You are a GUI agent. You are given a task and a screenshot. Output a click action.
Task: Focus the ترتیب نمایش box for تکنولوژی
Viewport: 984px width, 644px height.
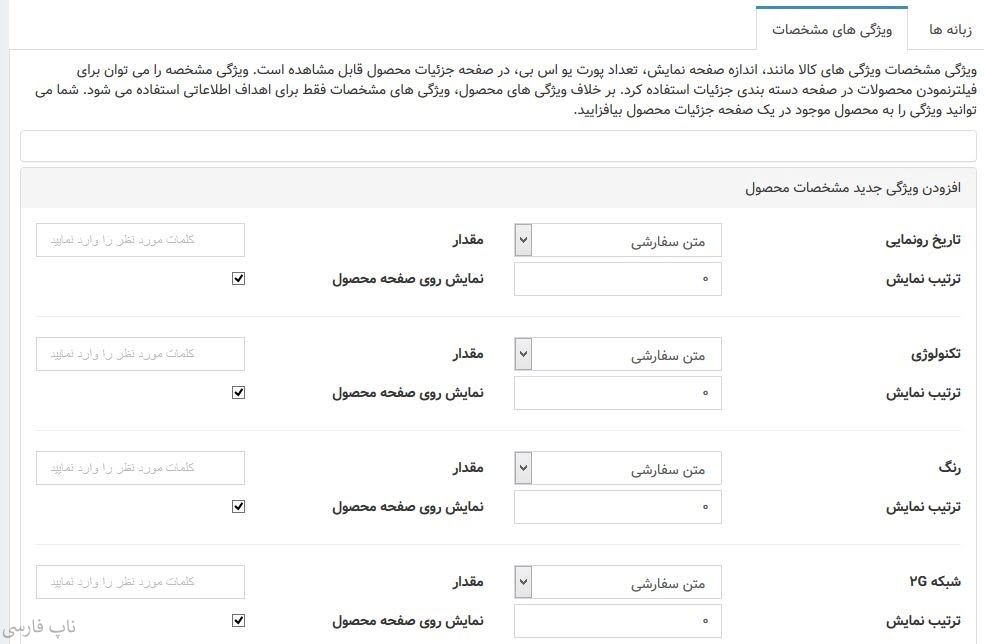click(x=618, y=393)
